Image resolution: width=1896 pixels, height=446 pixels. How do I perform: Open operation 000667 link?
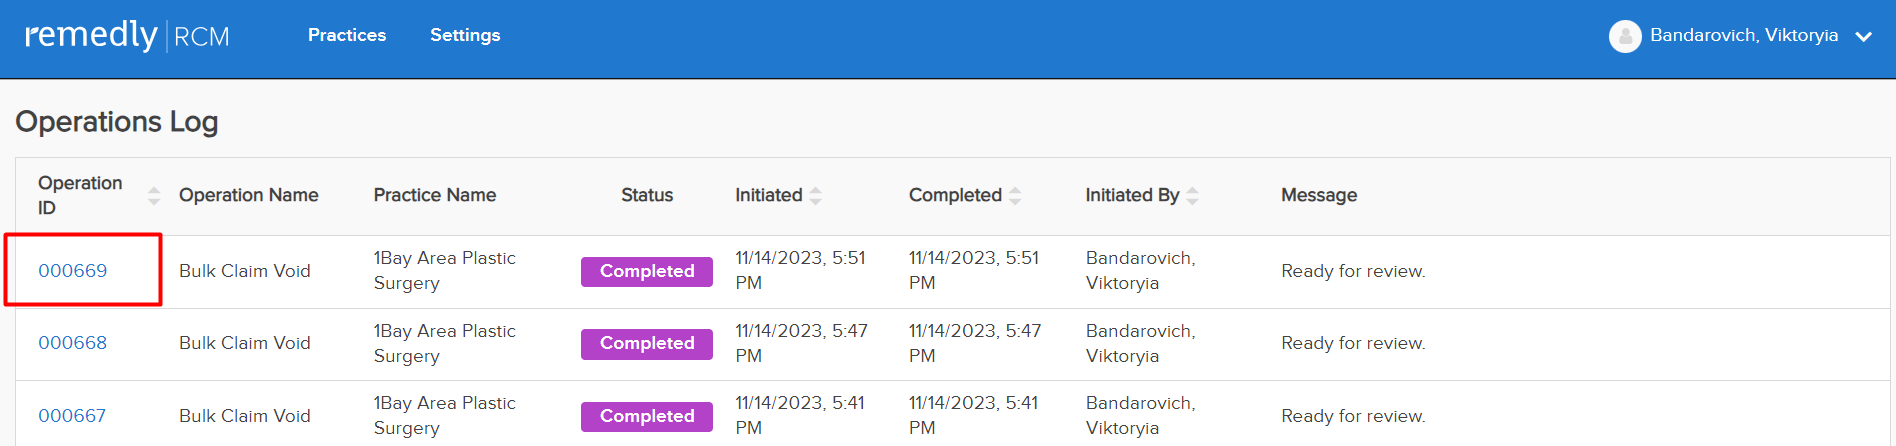coord(72,416)
